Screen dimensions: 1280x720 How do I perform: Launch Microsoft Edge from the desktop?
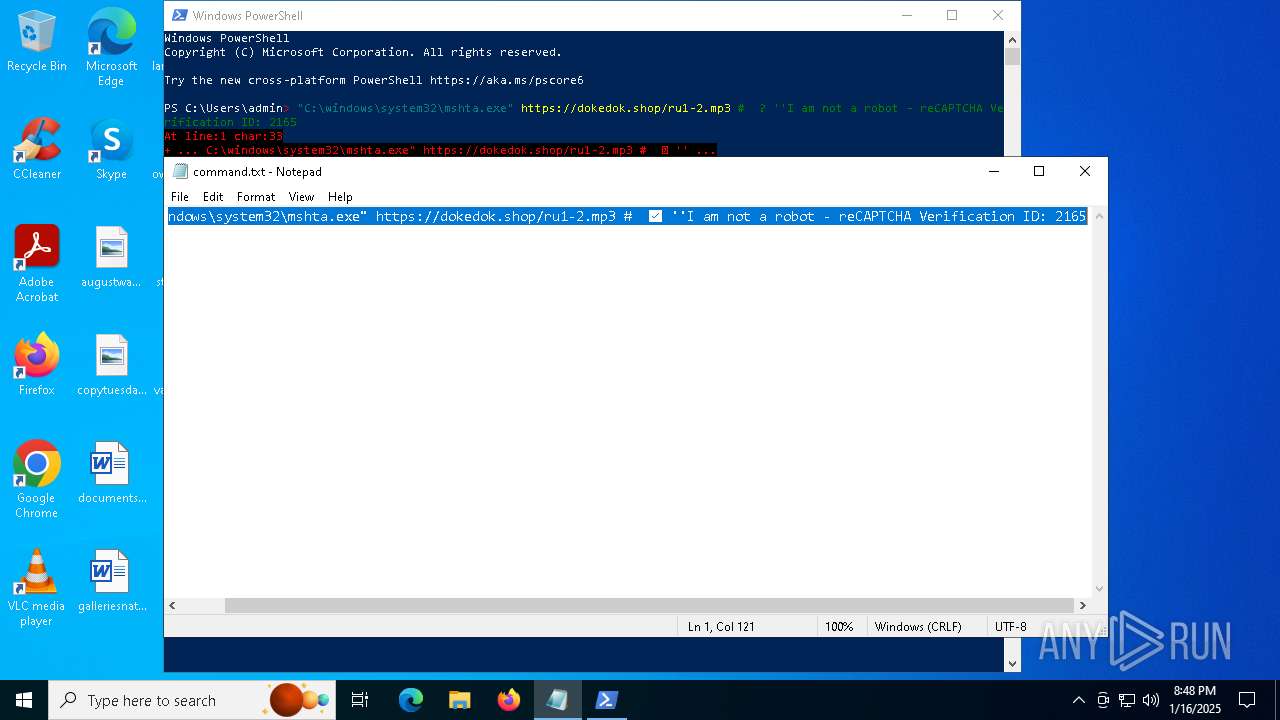tap(111, 47)
